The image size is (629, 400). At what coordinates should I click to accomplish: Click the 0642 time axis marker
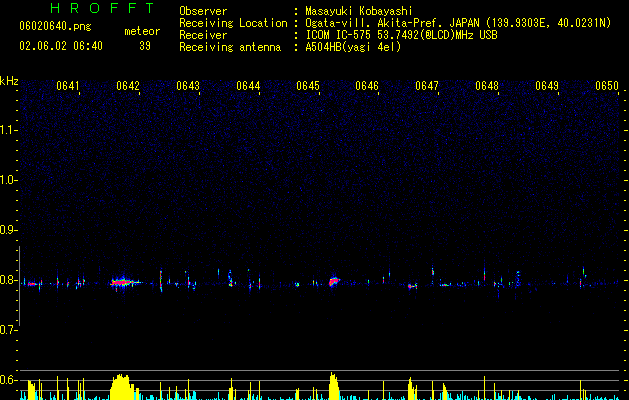click(128, 86)
